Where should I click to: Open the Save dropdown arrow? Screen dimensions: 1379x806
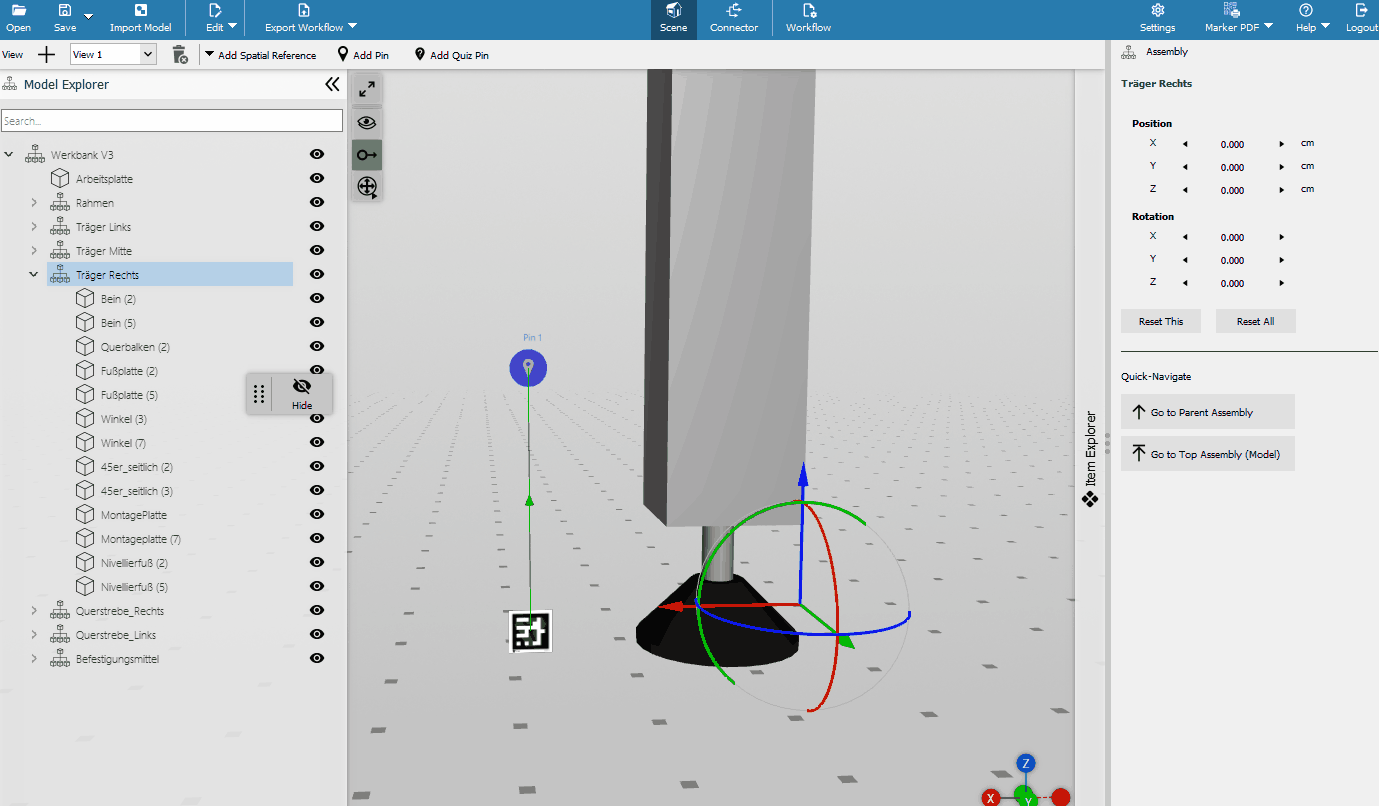pyautogui.click(x=88, y=16)
